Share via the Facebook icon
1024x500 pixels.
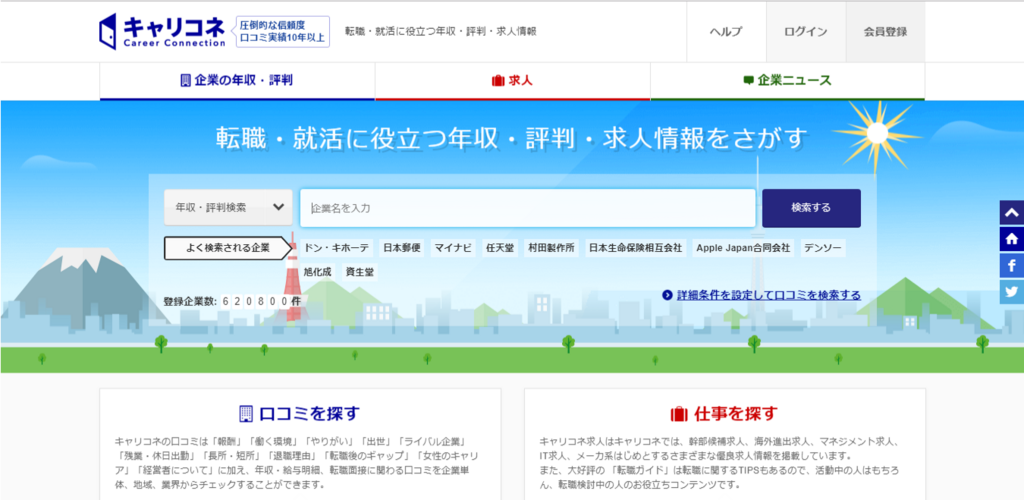point(1012,266)
